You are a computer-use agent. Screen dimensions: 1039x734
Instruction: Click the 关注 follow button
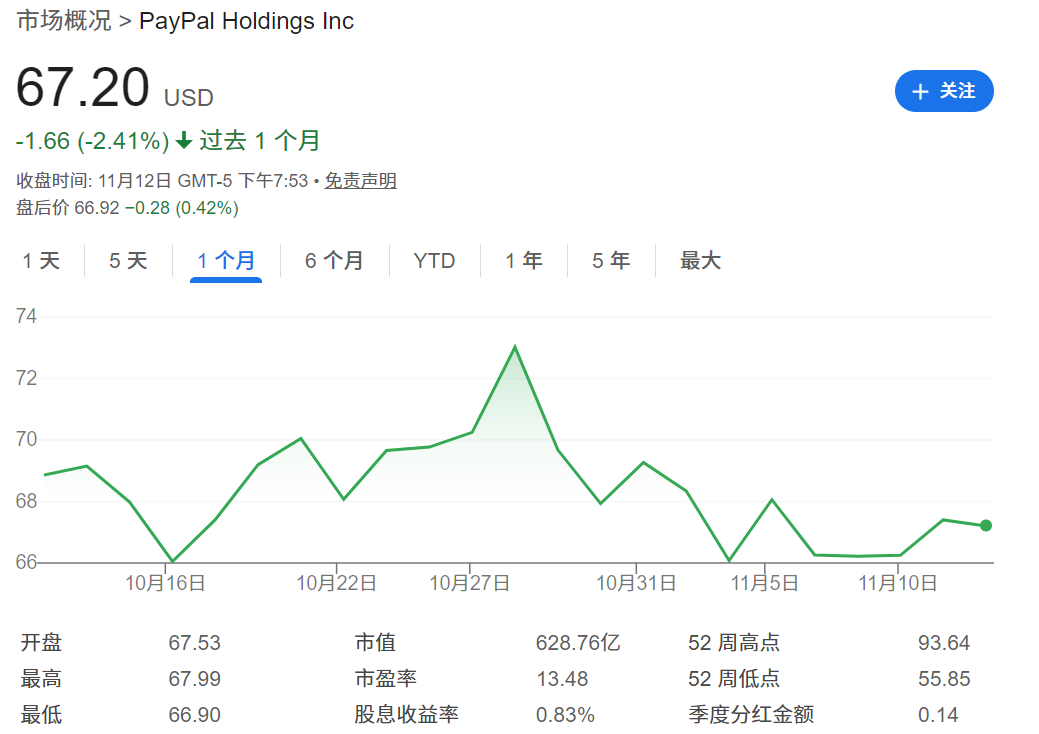pos(944,91)
